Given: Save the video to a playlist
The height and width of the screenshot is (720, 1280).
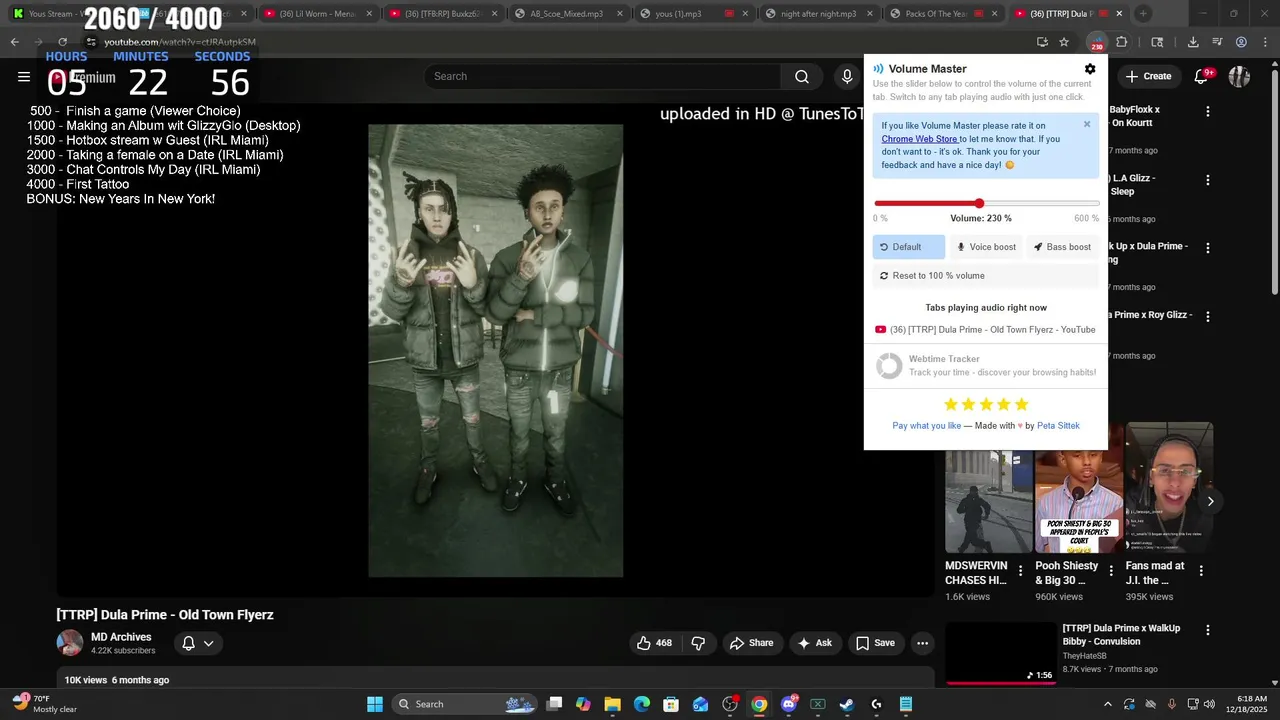Looking at the screenshot, I should coord(875,643).
